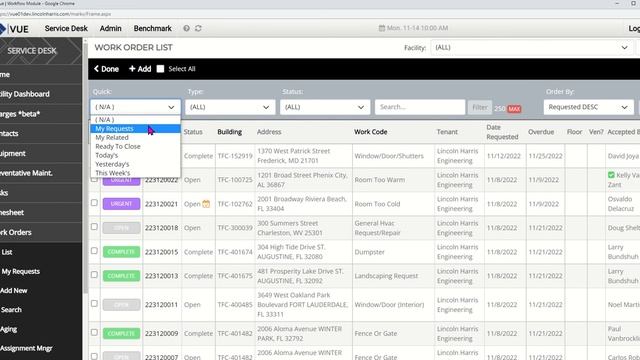Open Admin top menu
This screenshot has width=640, height=360.
[111, 28]
